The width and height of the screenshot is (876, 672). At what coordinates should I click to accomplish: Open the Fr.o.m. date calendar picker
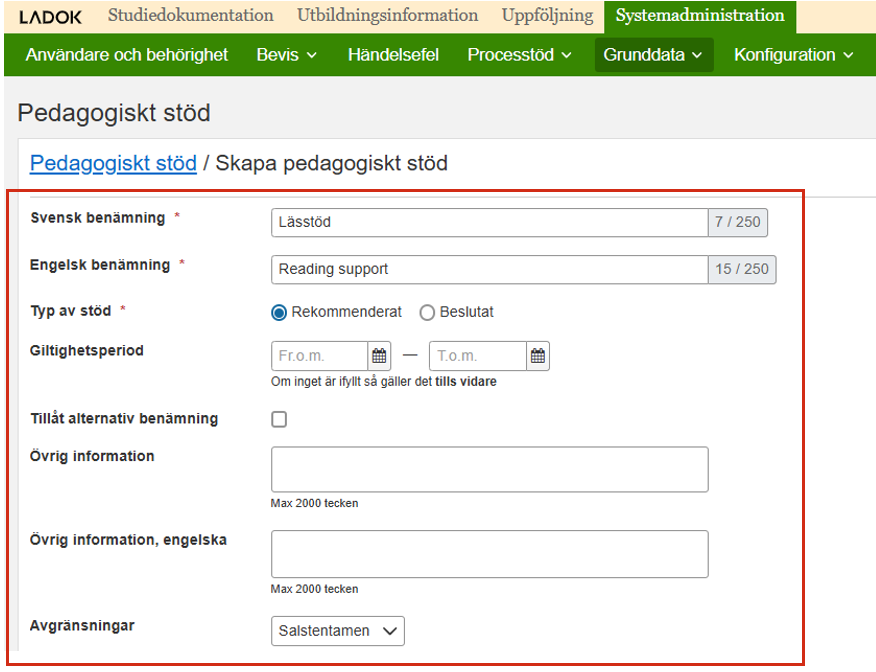[x=379, y=356]
